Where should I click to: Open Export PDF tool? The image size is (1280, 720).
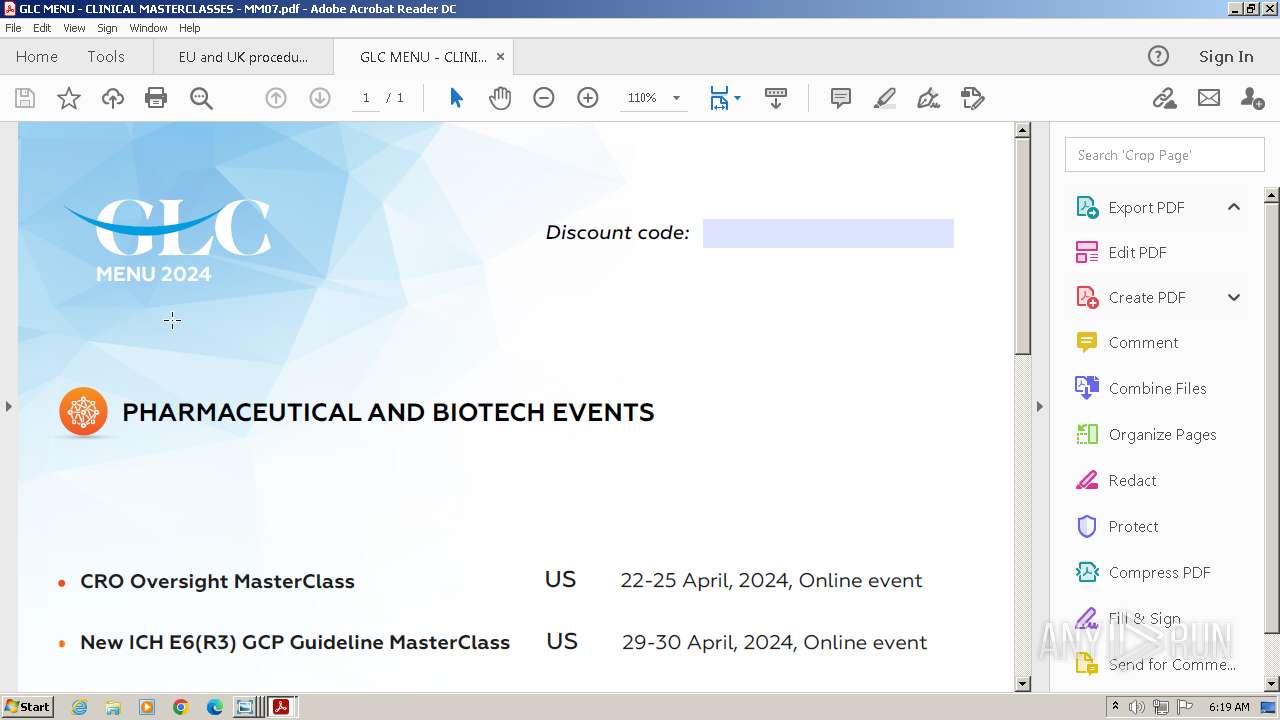click(x=1146, y=207)
